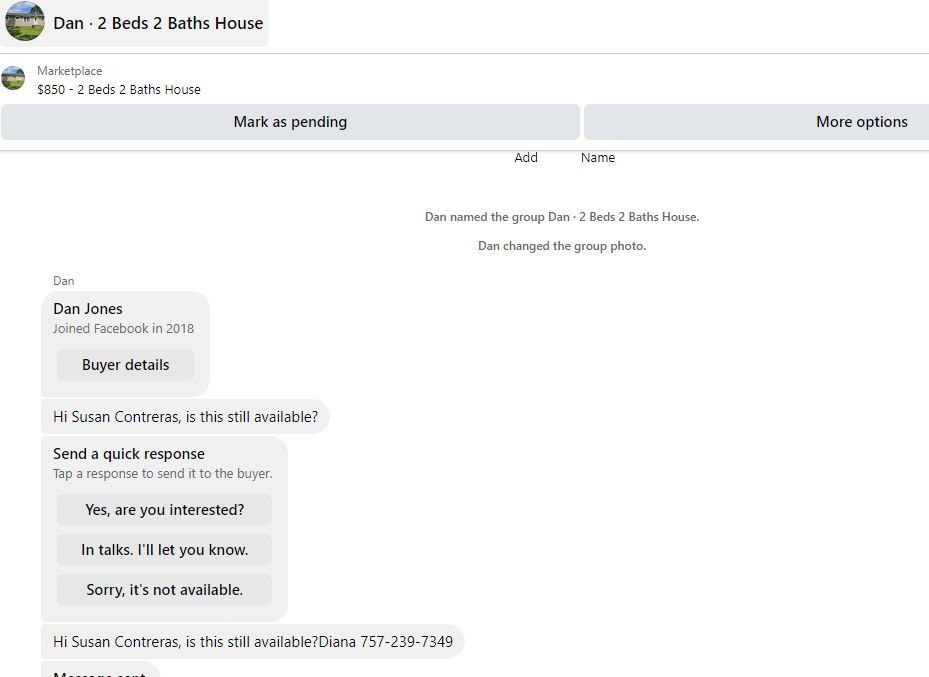Click the Send a quick response card heading

[x=129, y=454]
